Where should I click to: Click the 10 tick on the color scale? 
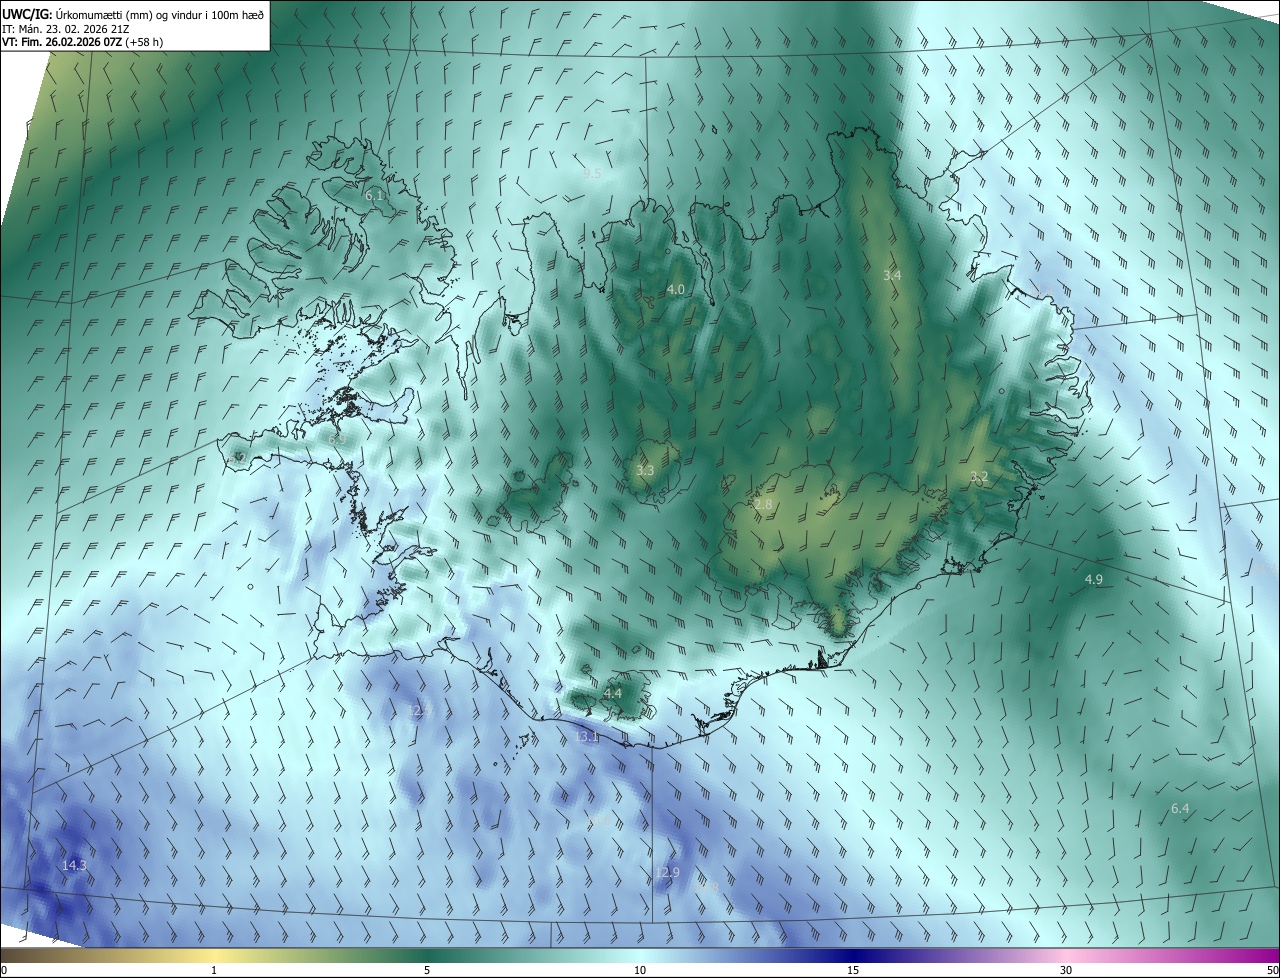[x=640, y=971]
